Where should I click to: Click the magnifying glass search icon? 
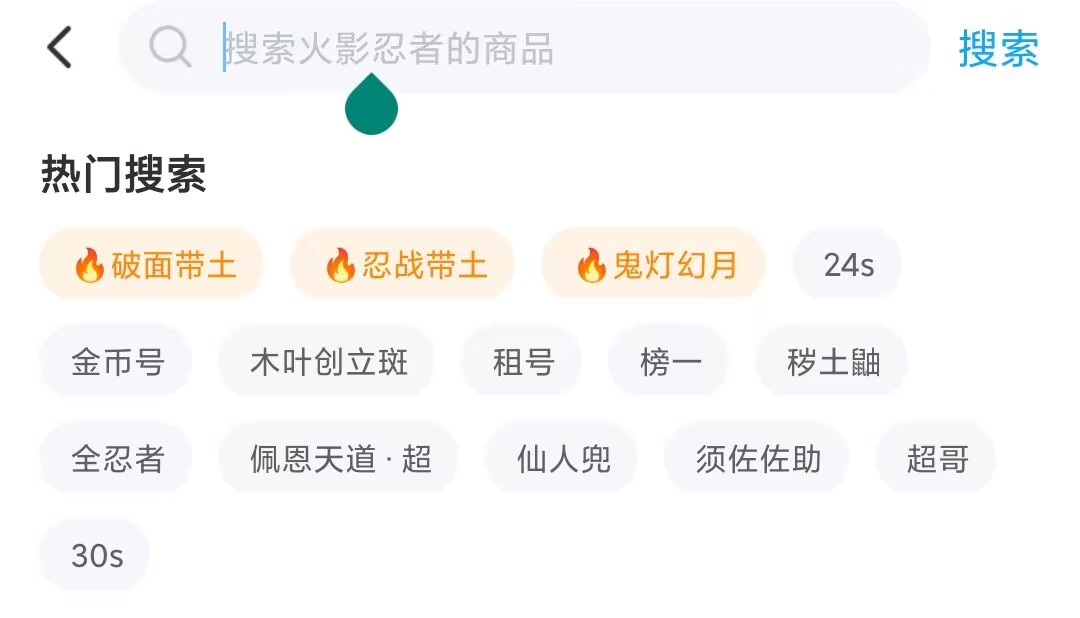pos(170,48)
